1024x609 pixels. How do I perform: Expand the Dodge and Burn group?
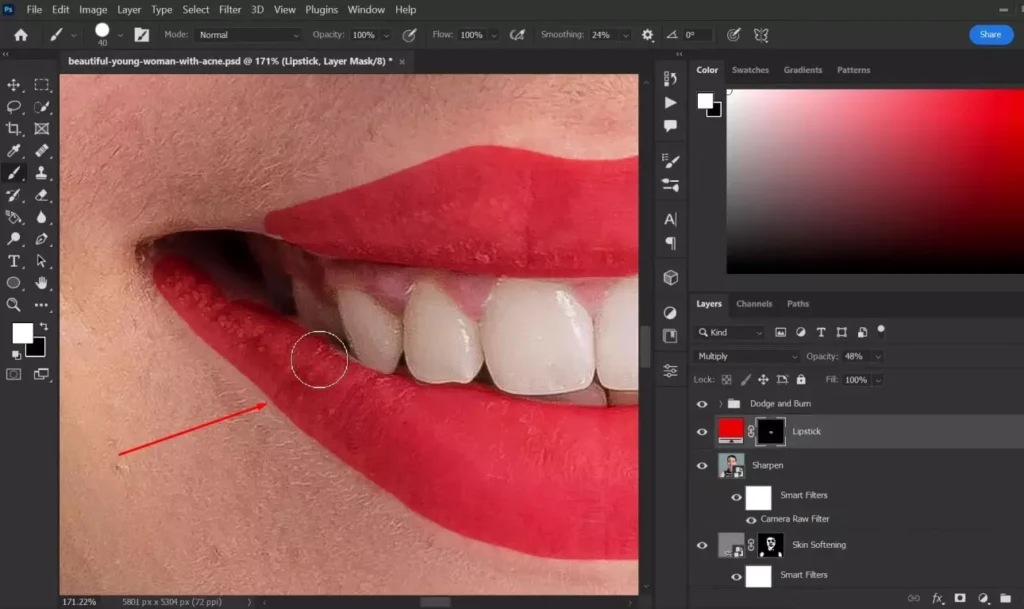(x=718, y=403)
